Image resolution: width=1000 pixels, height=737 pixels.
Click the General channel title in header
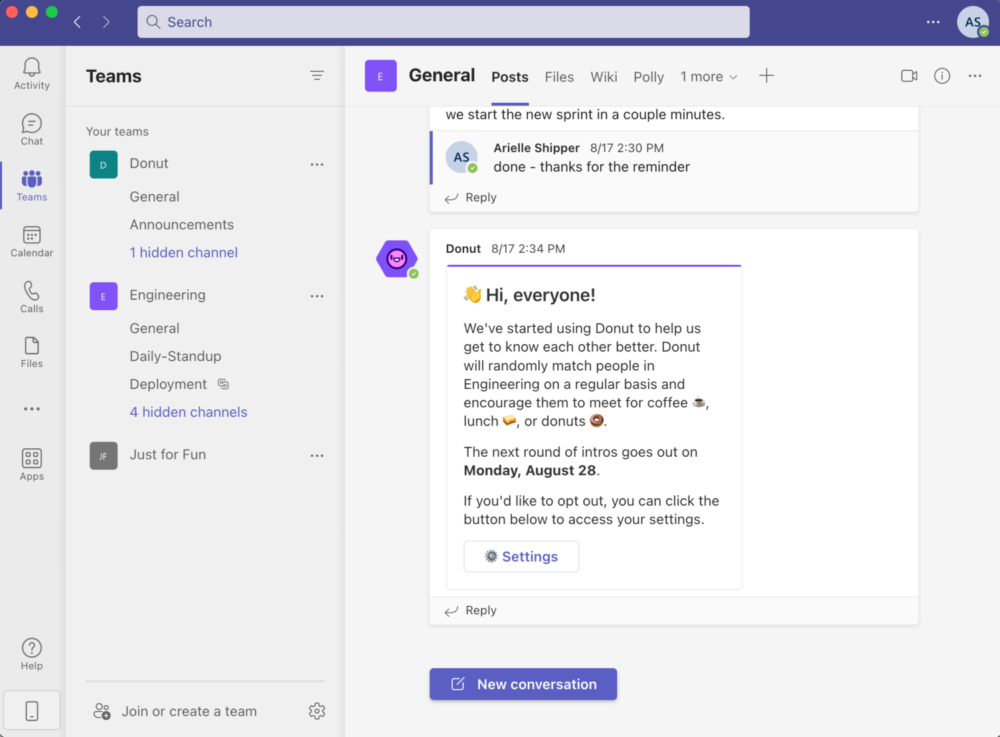click(442, 75)
